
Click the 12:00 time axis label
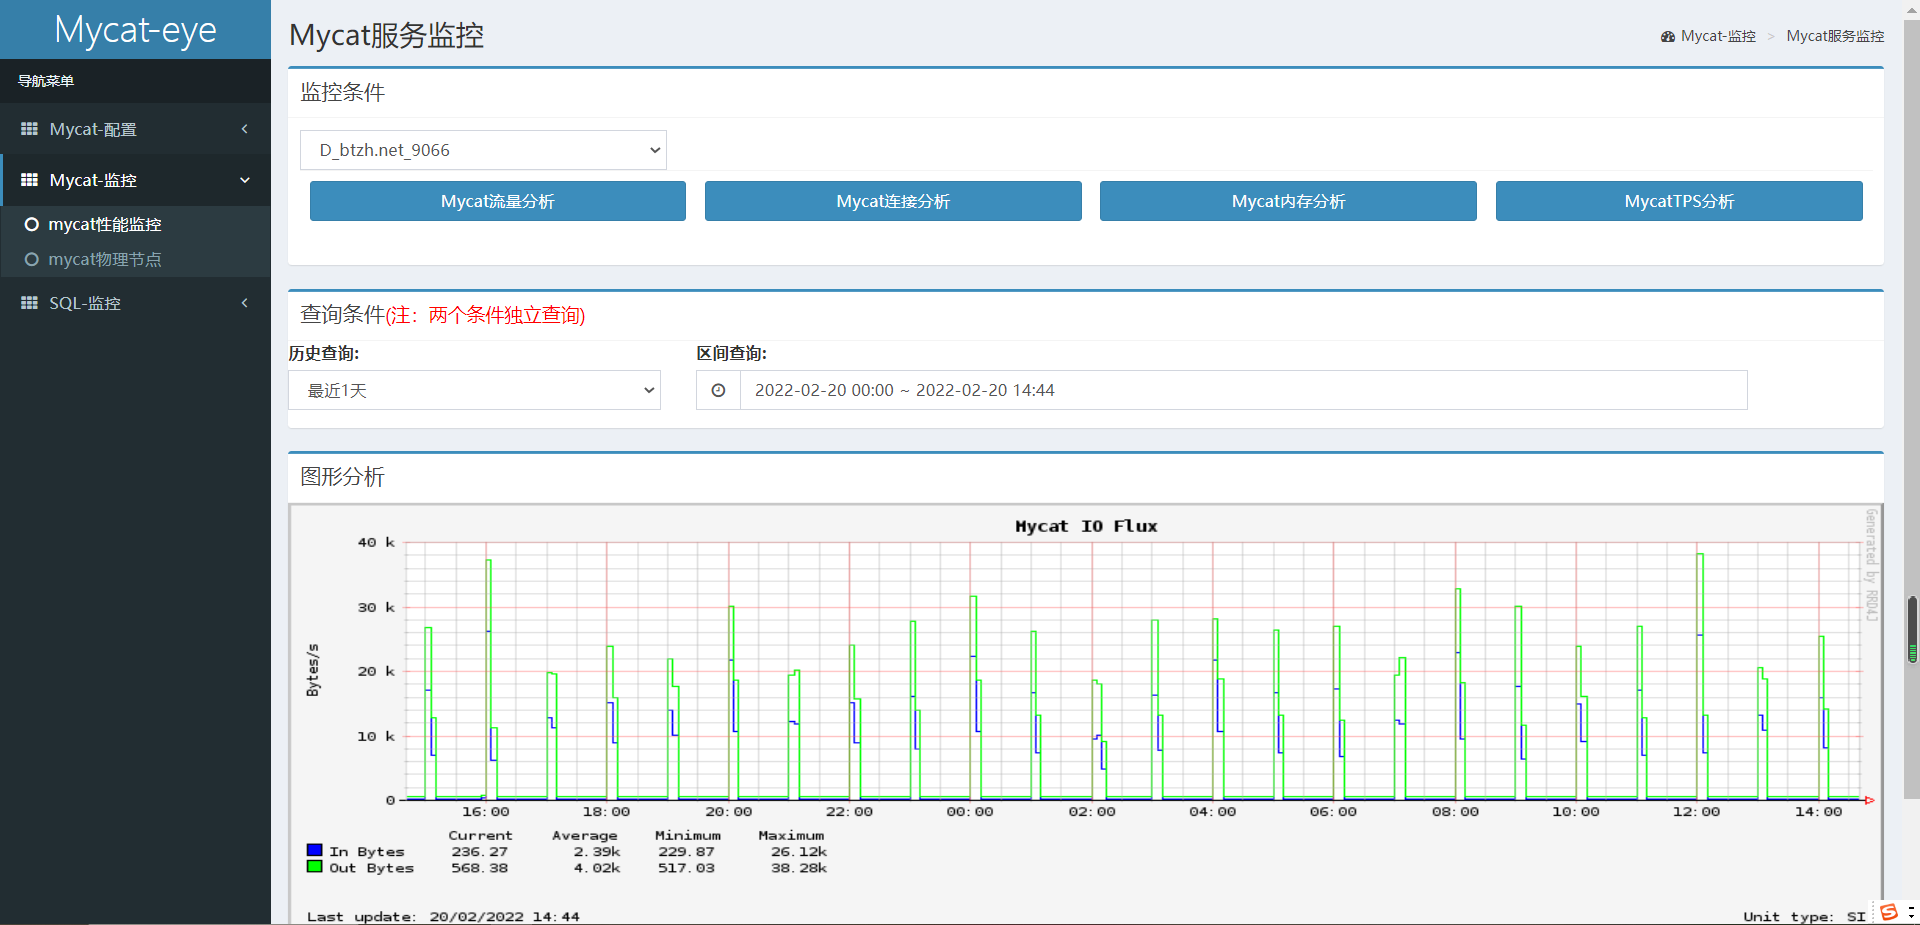pos(1697,812)
